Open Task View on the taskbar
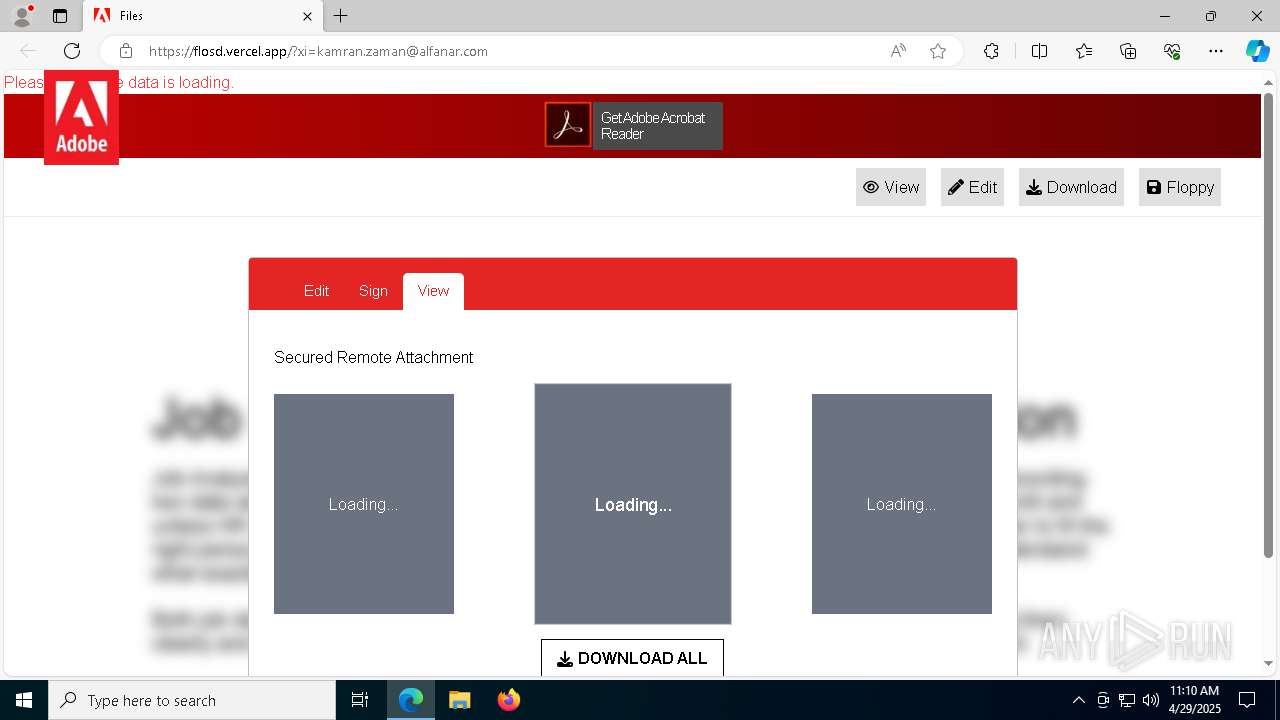The width and height of the screenshot is (1280, 720). tap(360, 700)
